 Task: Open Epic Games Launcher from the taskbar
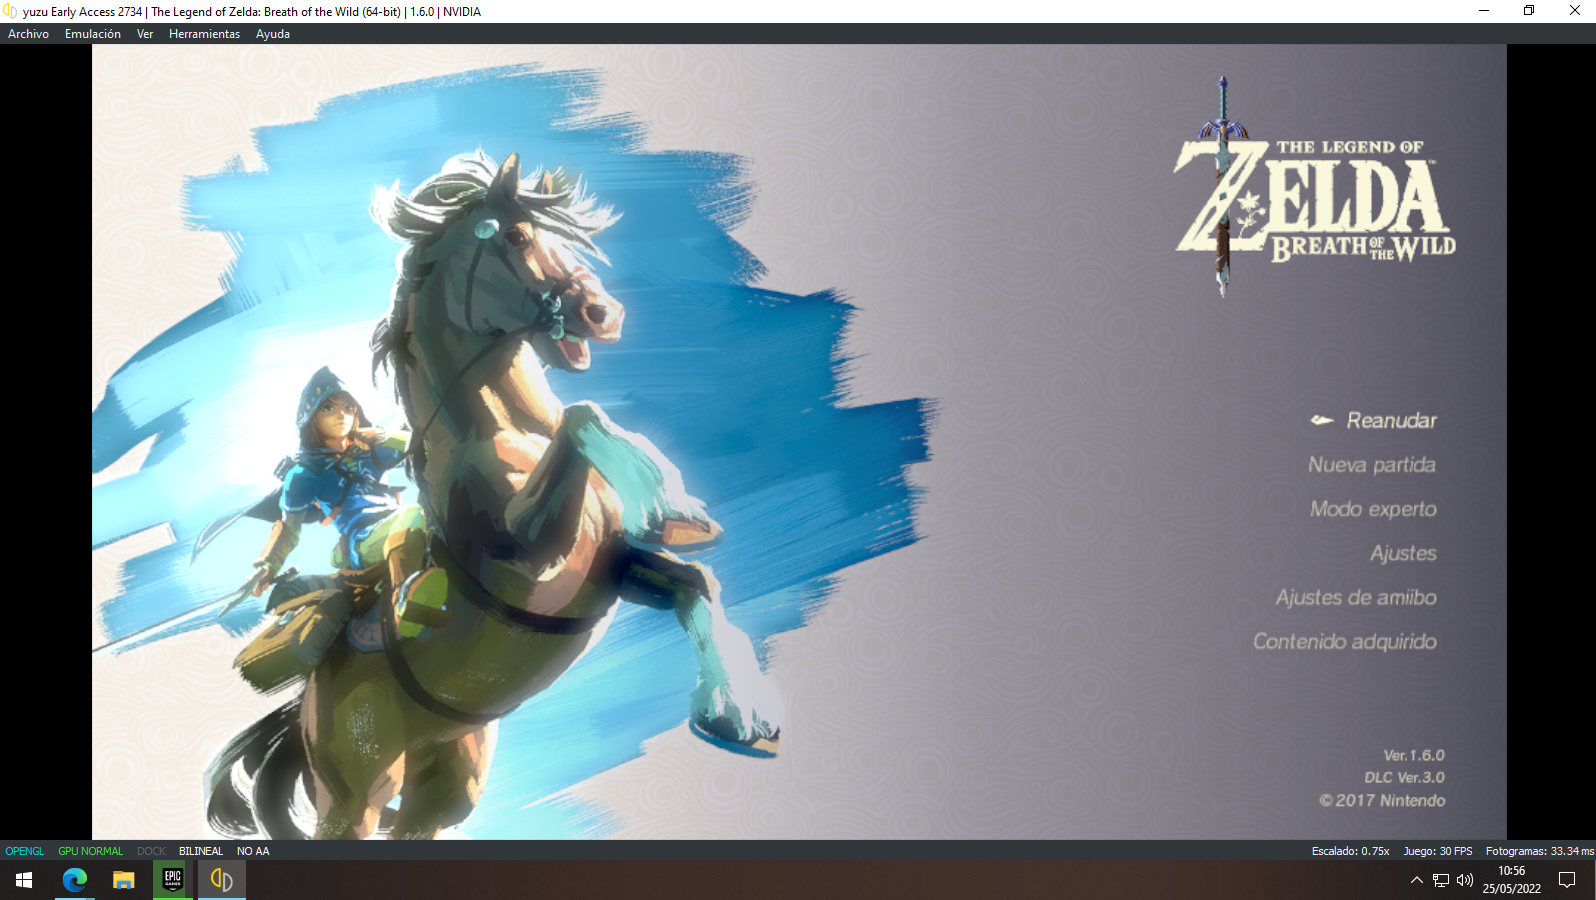pyautogui.click(x=173, y=880)
